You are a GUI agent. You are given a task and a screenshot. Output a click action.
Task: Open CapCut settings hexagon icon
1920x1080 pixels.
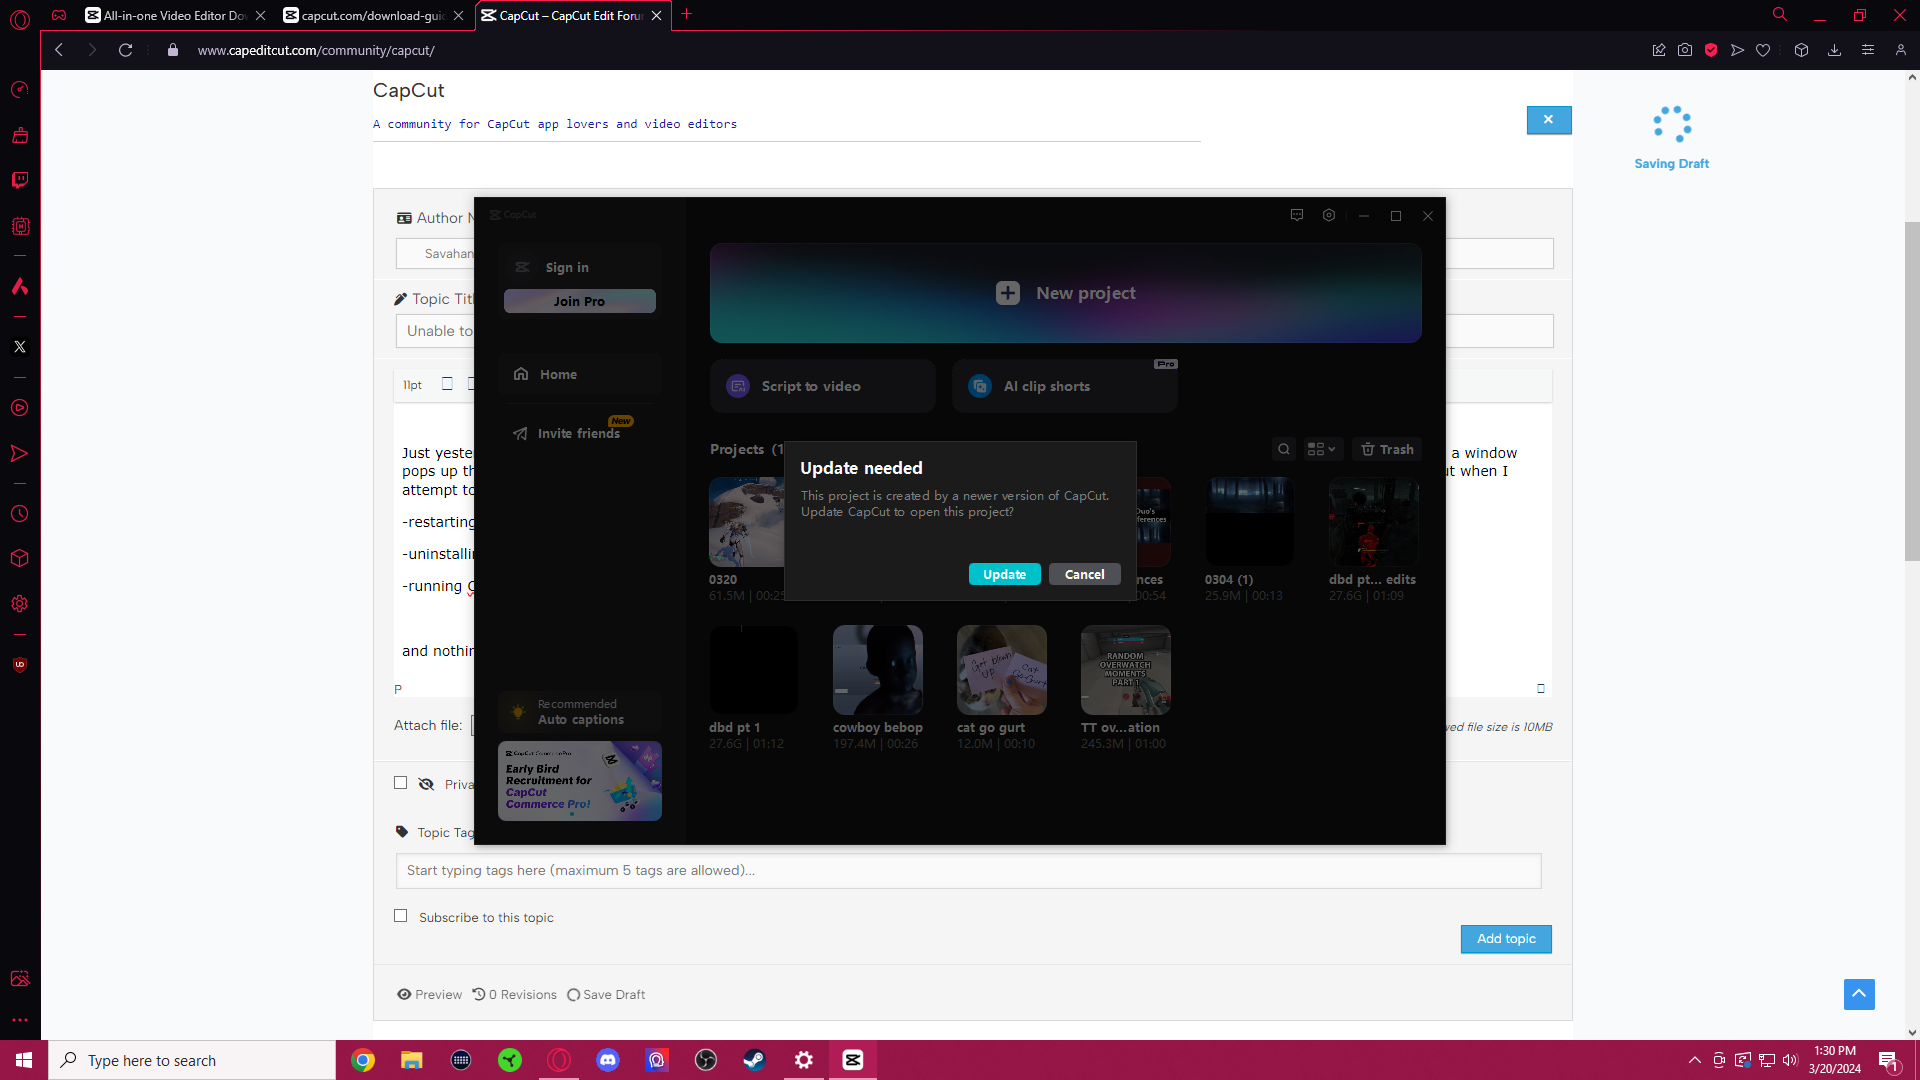tap(1329, 215)
